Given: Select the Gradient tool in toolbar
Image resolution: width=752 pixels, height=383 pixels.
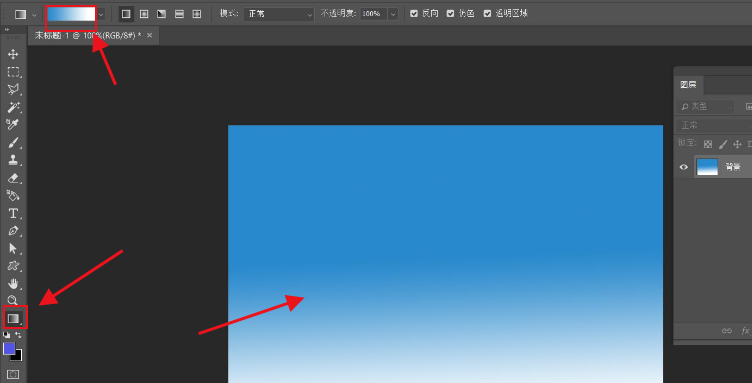Looking at the screenshot, I should (13, 317).
